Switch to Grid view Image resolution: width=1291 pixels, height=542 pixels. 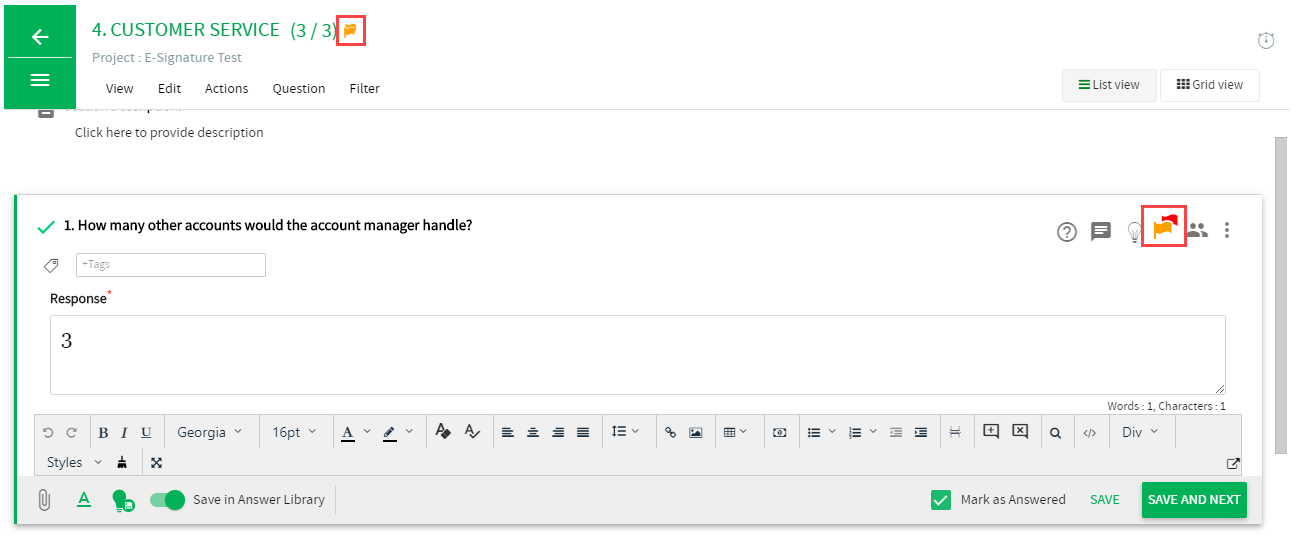(1209, 85)
